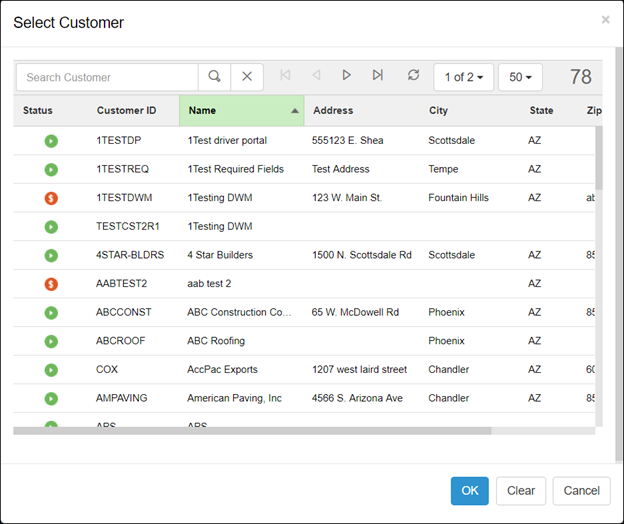Screen dimensions: 624x524
Task: Refresh the customer list
Action: [x=413, y=76]
